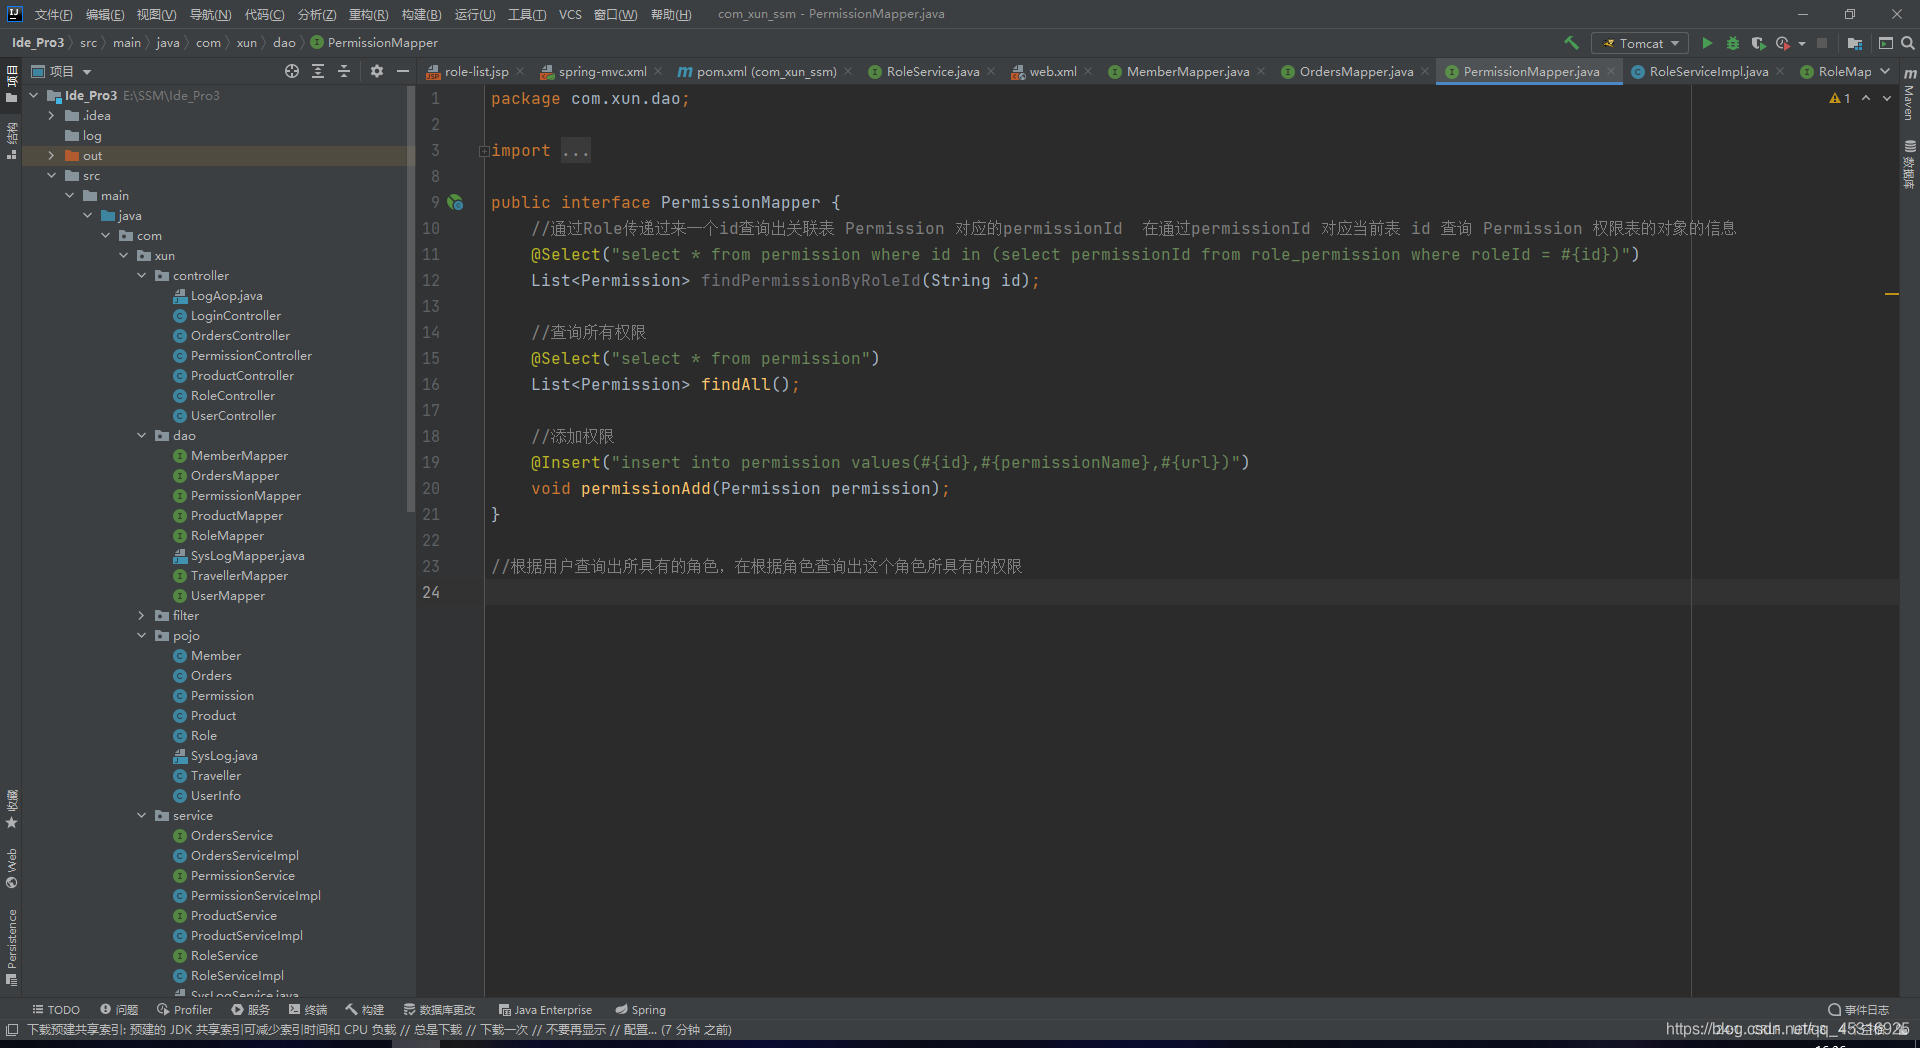The width and height of the screenshot is (1920, 1048).
Task: Open the profiler options dropdown arrow
Action: point(1802,43)
